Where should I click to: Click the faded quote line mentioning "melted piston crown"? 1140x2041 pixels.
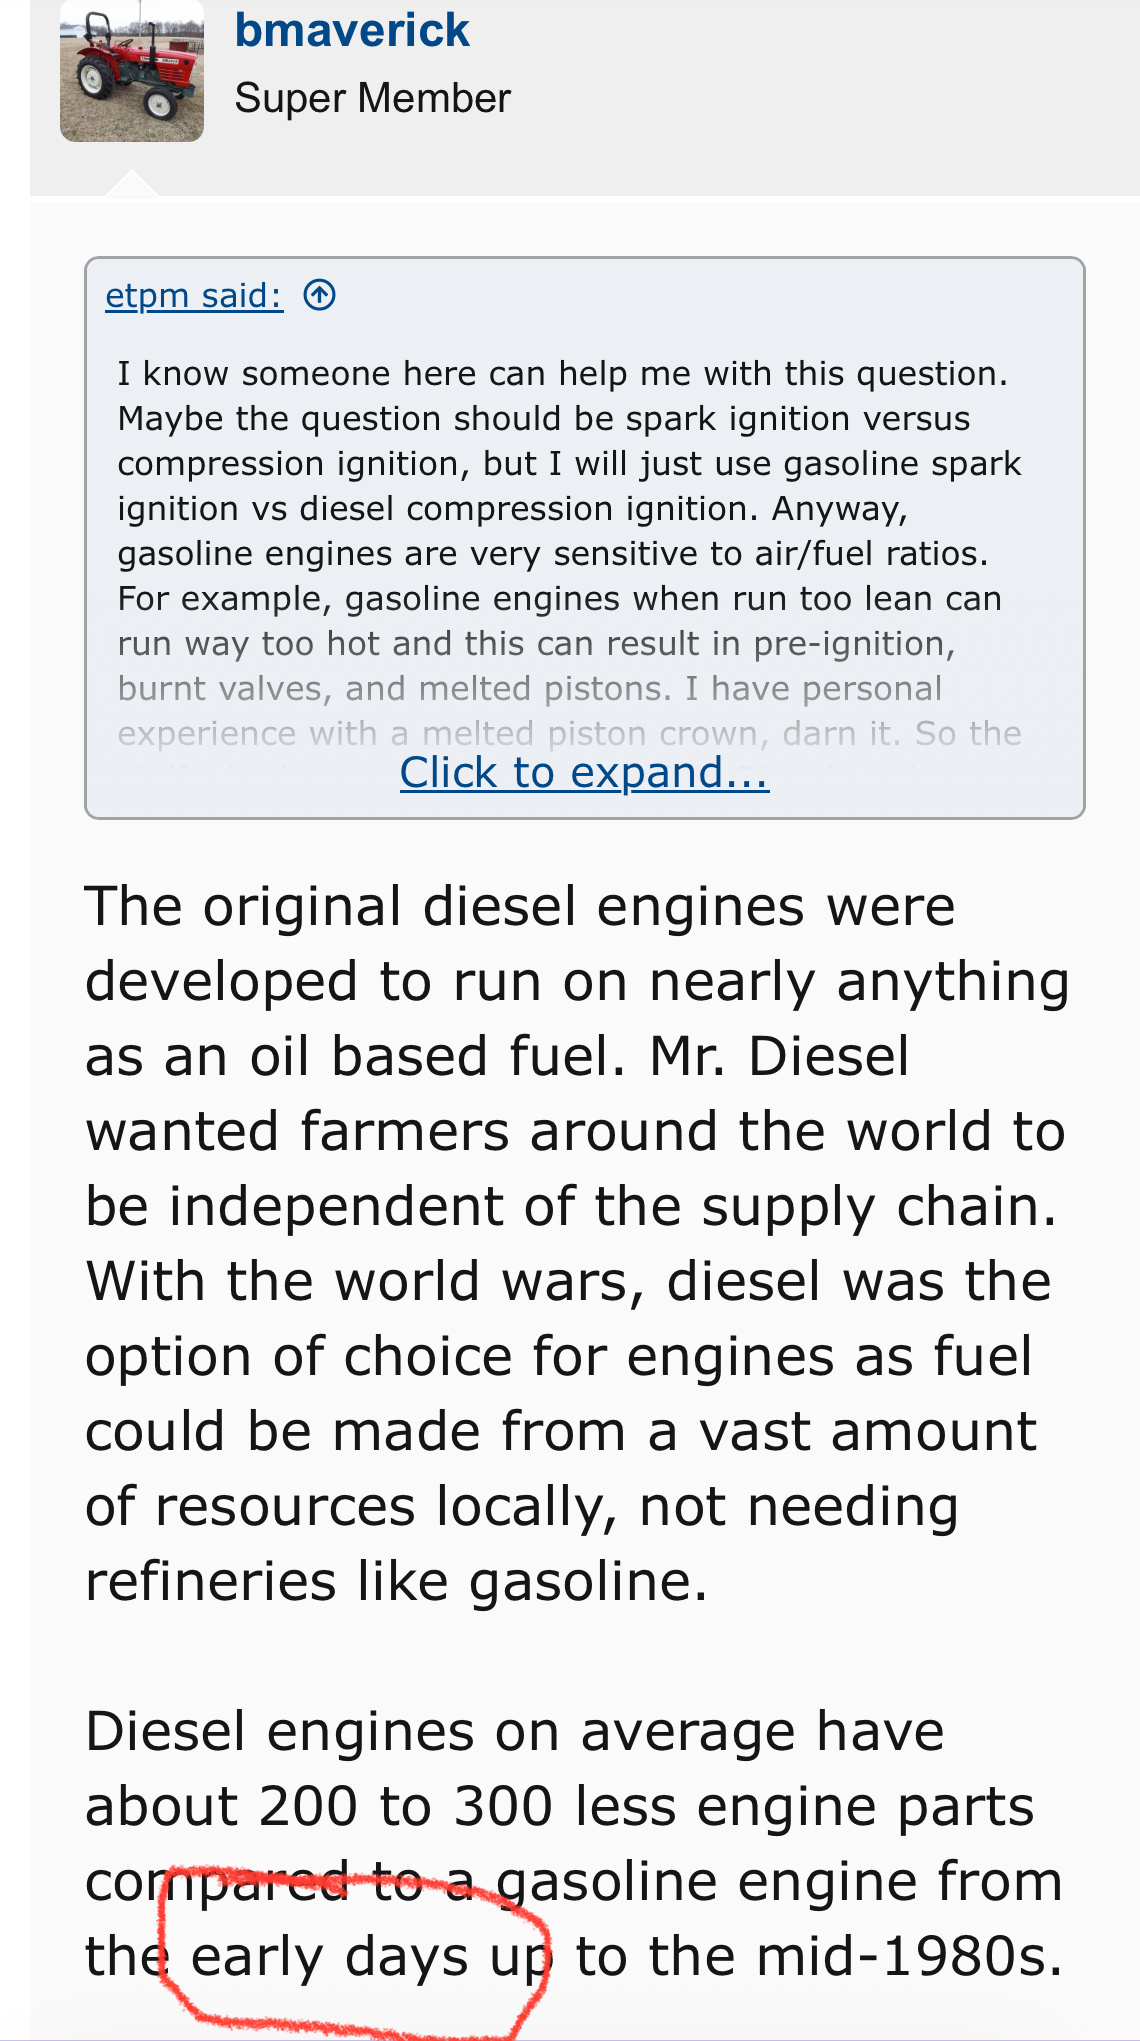[568, 733]
